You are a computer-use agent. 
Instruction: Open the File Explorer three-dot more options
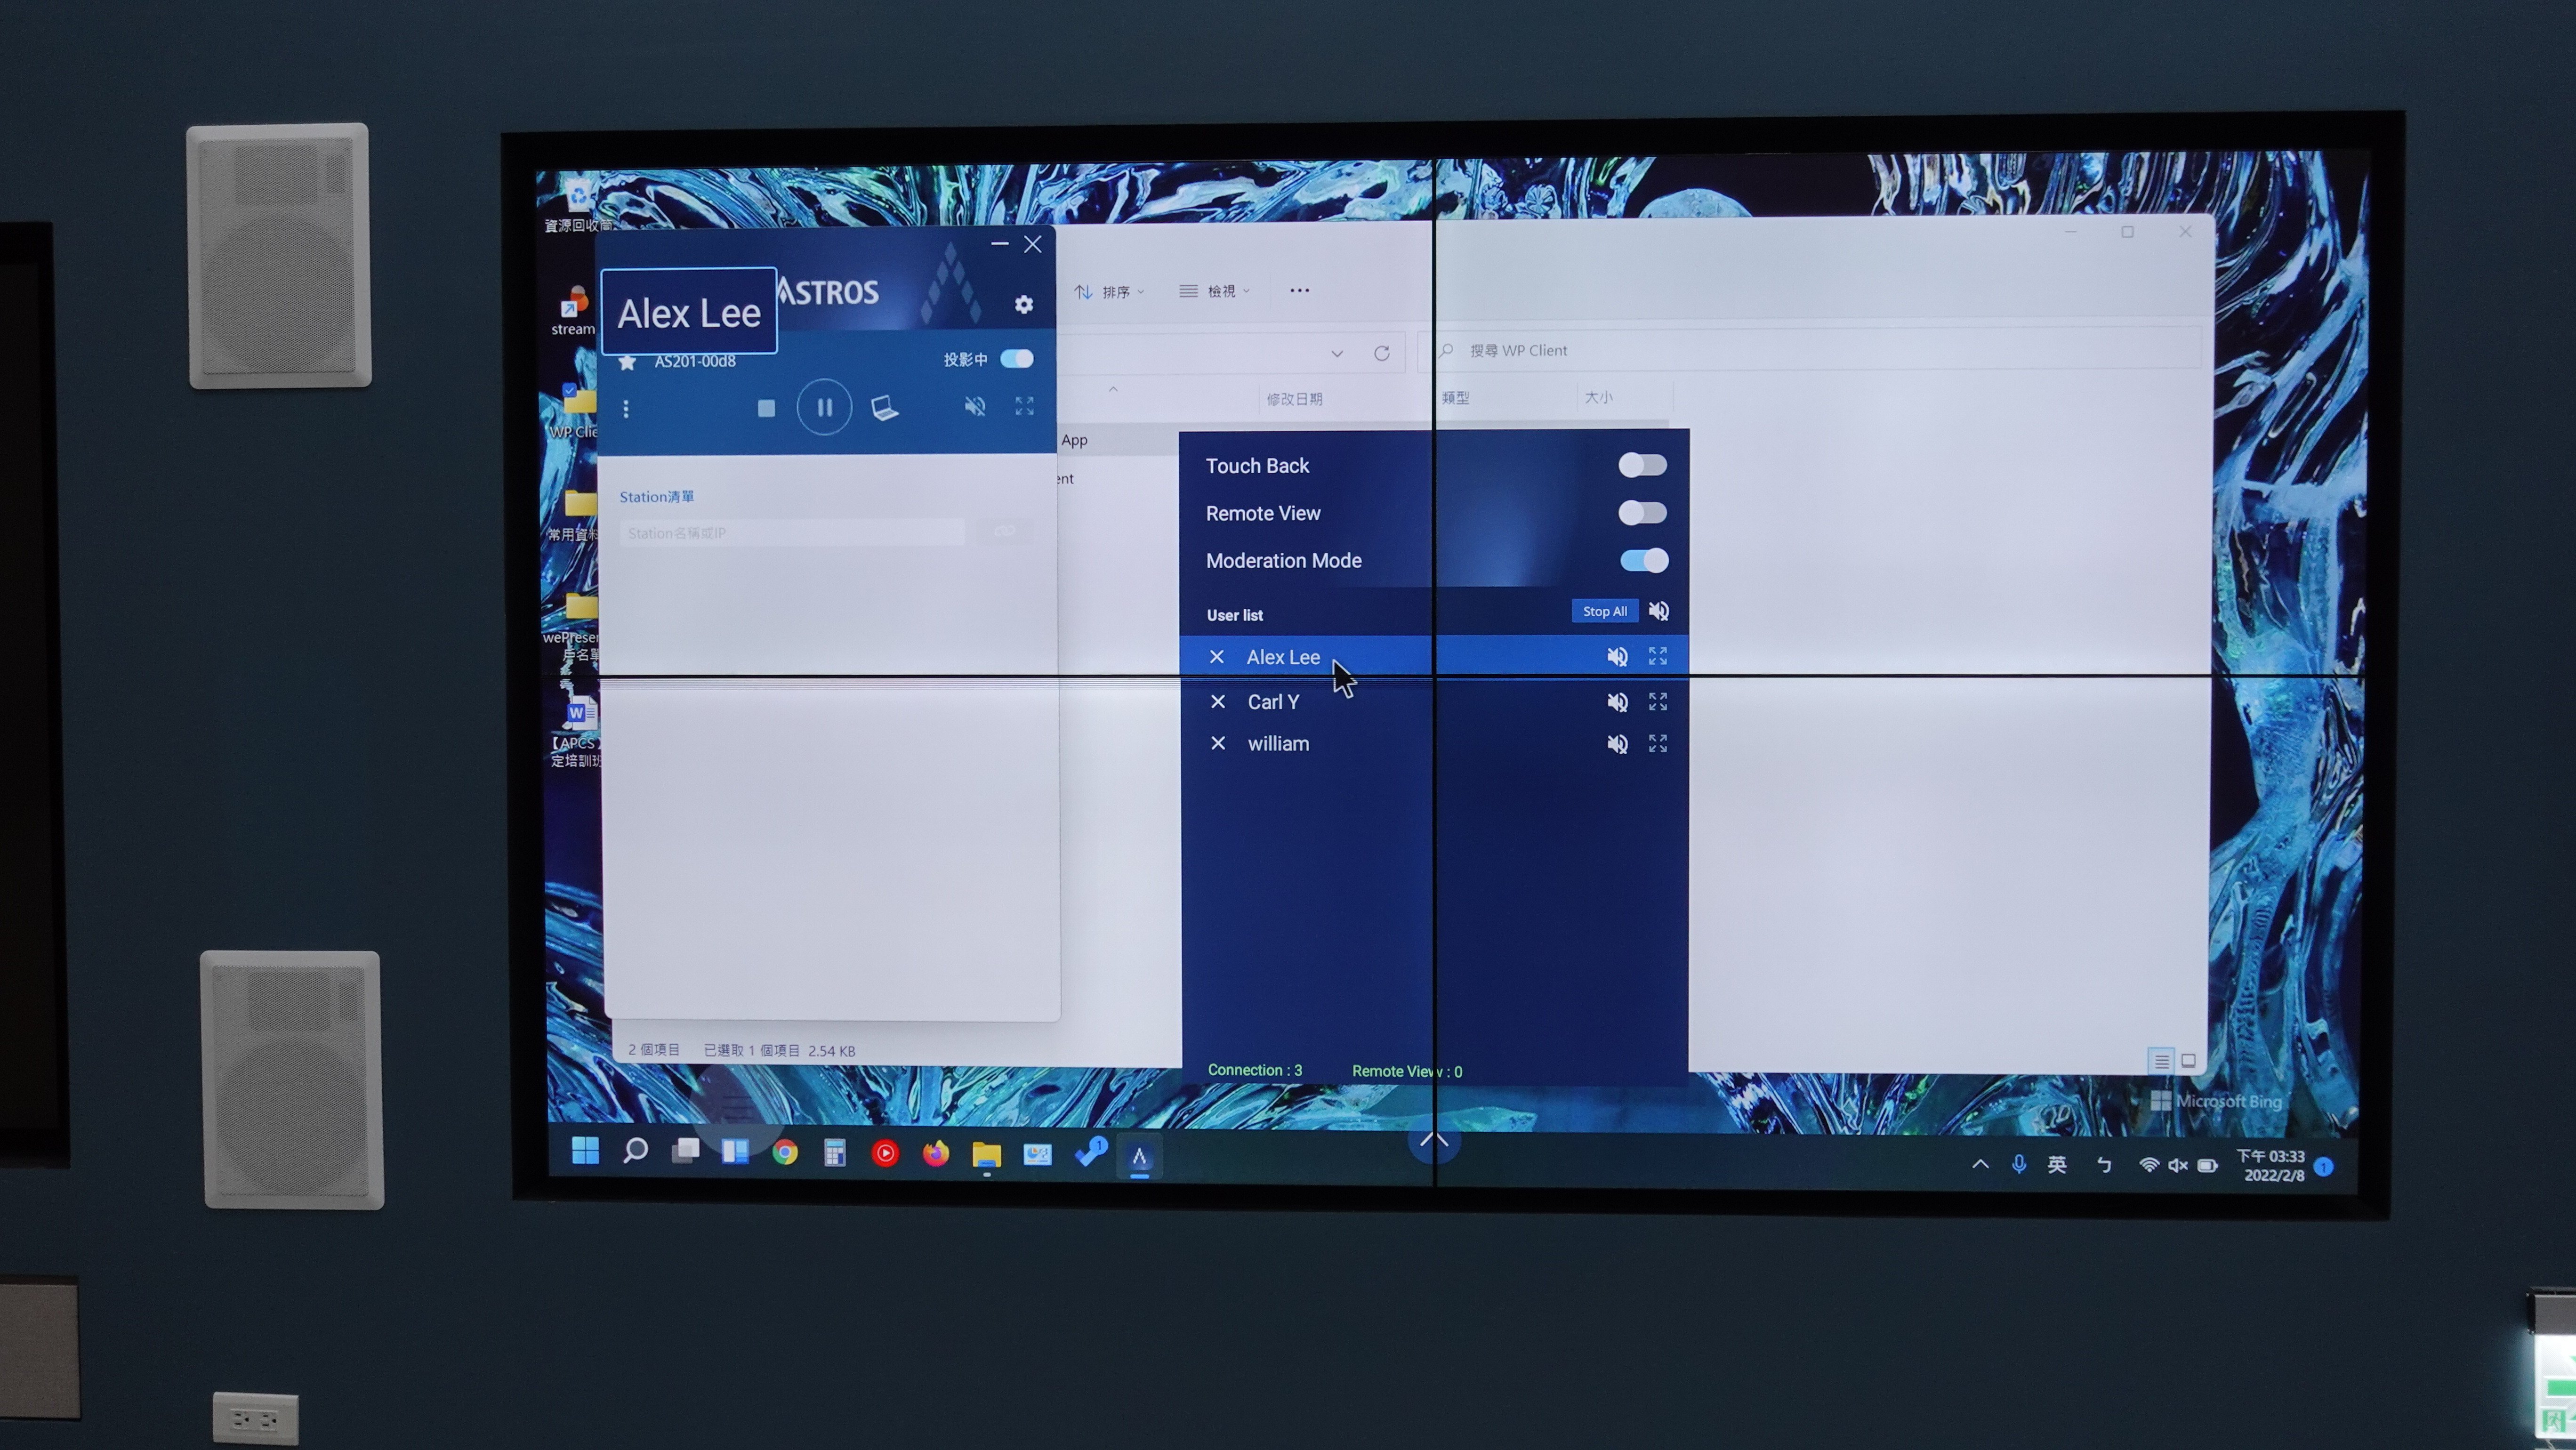click(x=1299, y=291)
